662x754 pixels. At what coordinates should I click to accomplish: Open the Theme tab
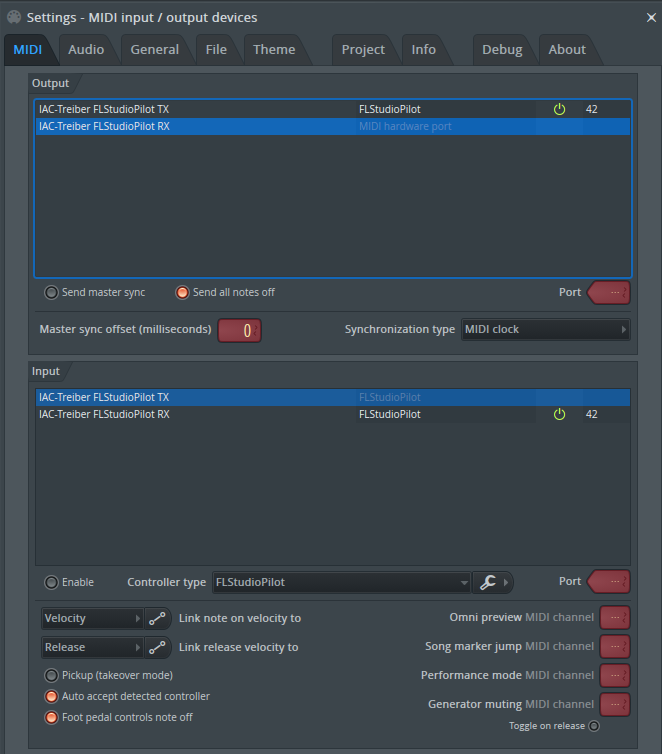click(x=274, y=50)
